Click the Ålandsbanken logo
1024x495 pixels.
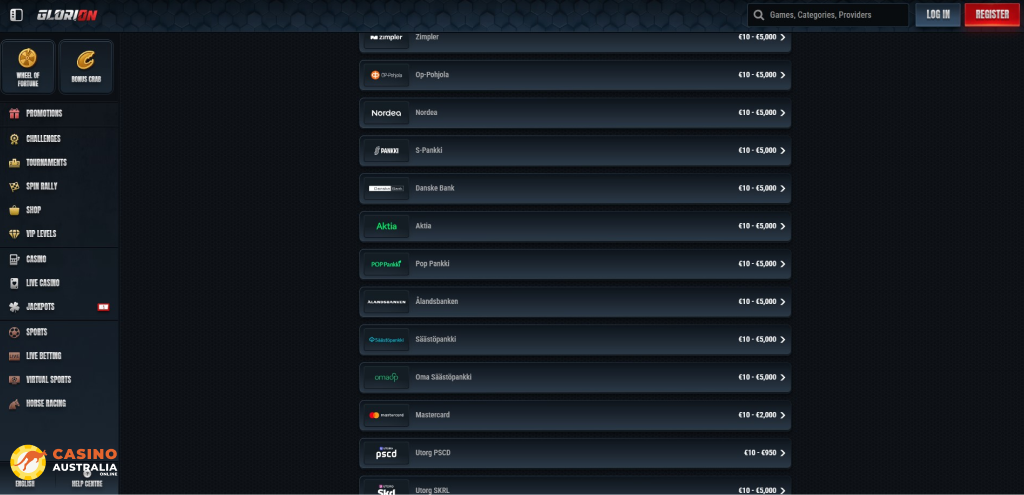pyautogui.click(x=387, y=302)
